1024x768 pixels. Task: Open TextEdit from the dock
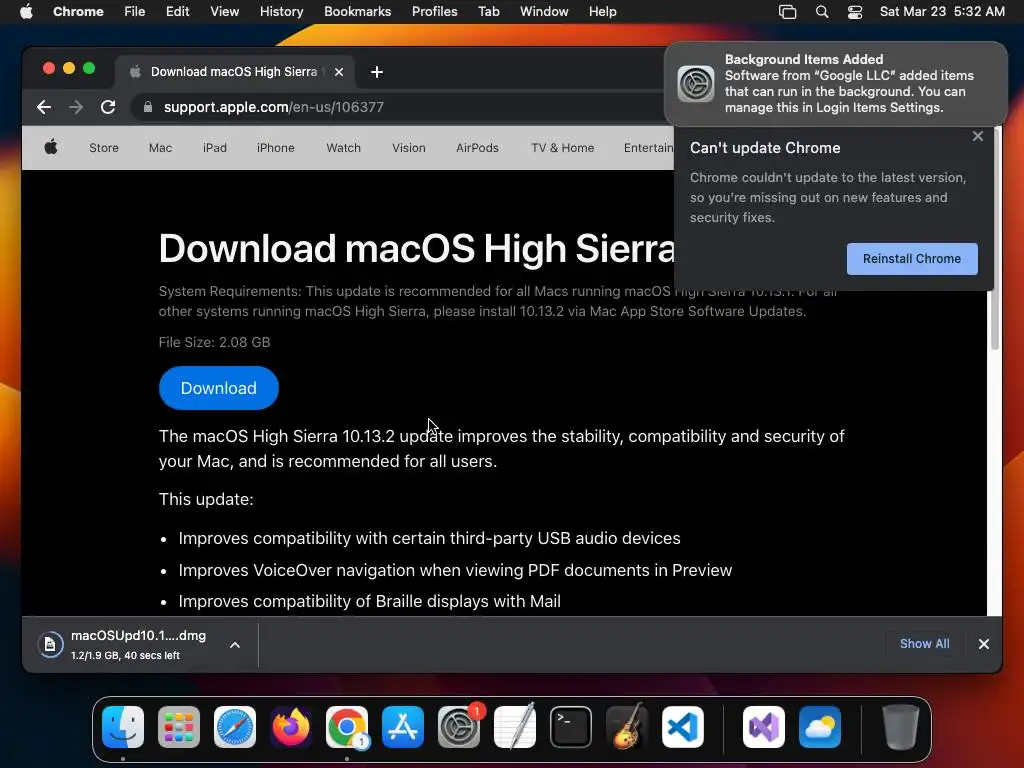point(515,727)
